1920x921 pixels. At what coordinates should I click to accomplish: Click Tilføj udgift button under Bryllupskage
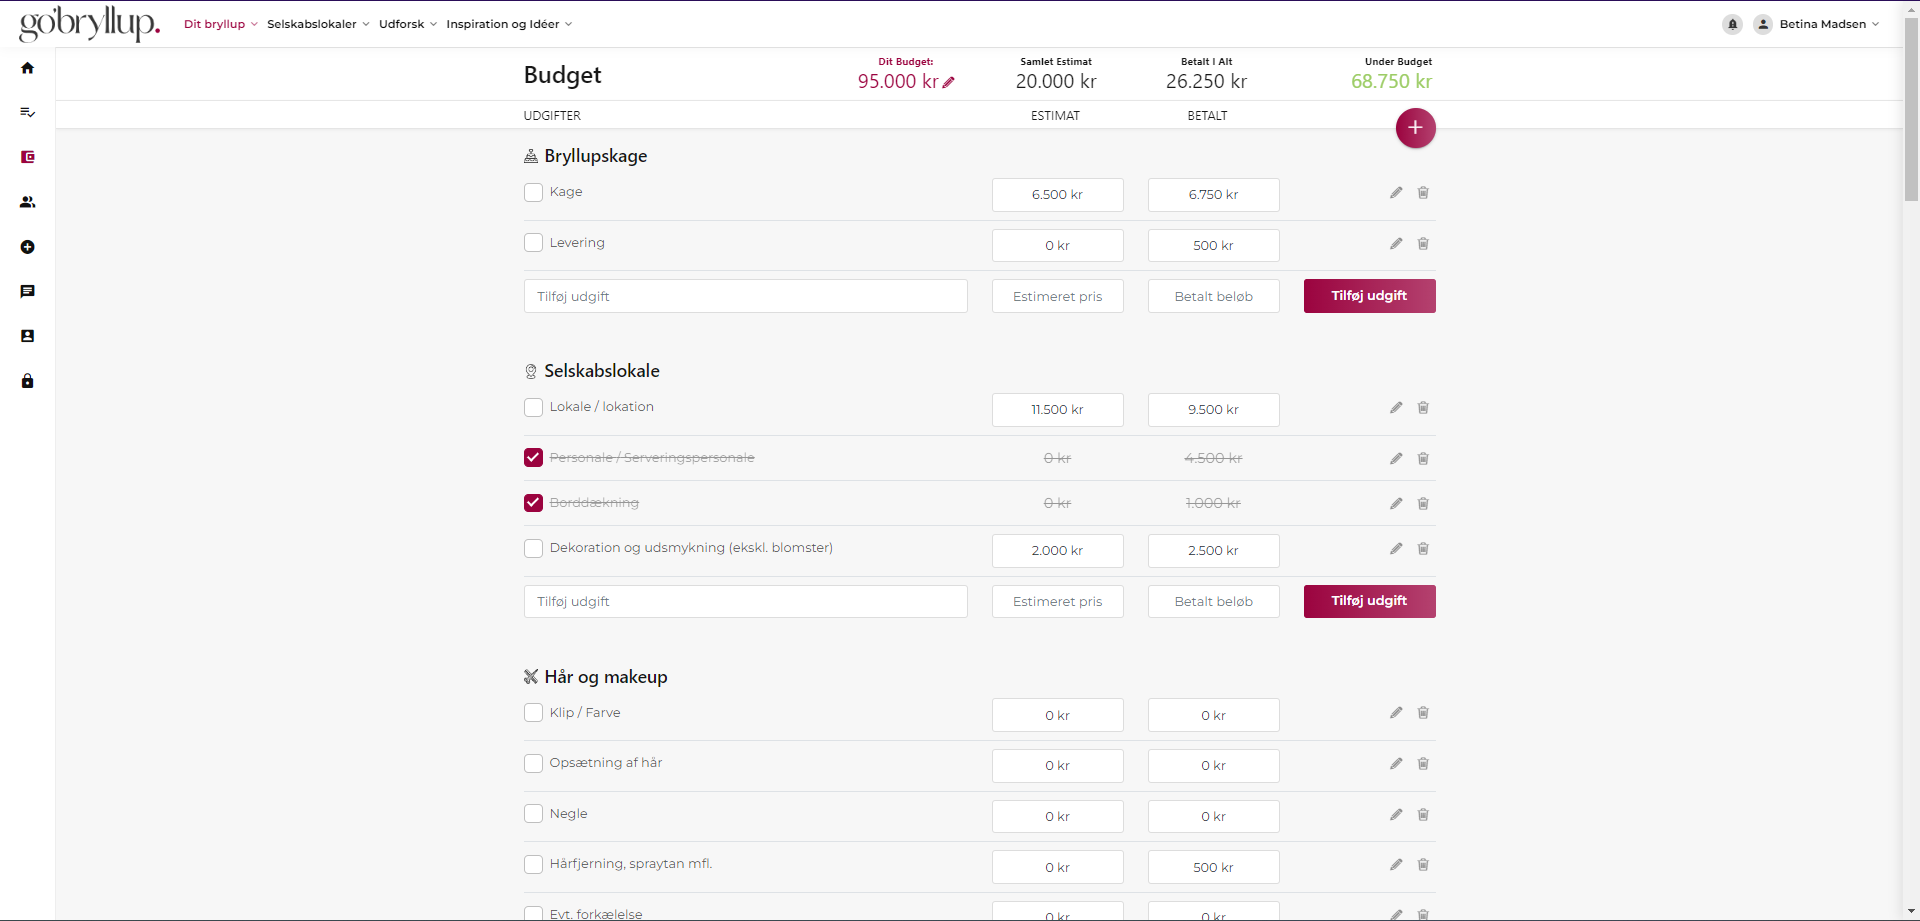pyautogui.click(x=1369, y=296)
